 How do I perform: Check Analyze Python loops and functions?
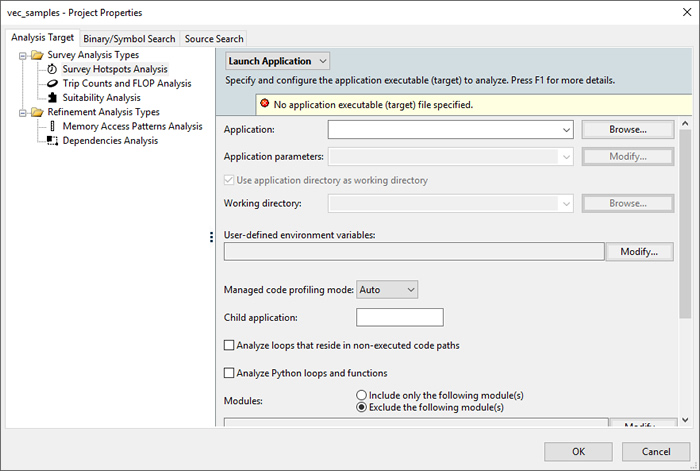[230, 373]
